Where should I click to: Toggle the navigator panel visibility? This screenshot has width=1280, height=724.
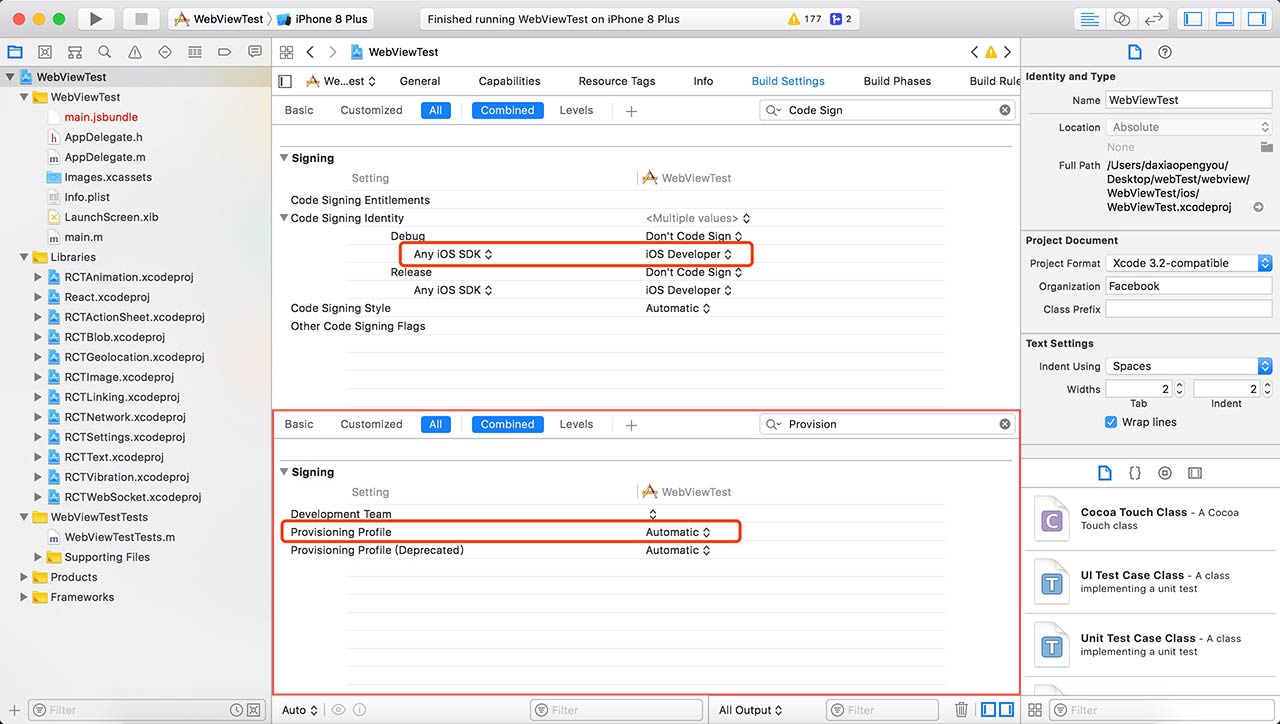point(1193,19)
